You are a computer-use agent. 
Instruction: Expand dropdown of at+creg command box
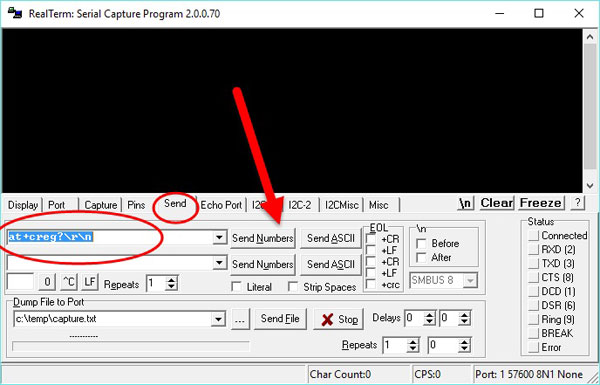tap(219, 238)
